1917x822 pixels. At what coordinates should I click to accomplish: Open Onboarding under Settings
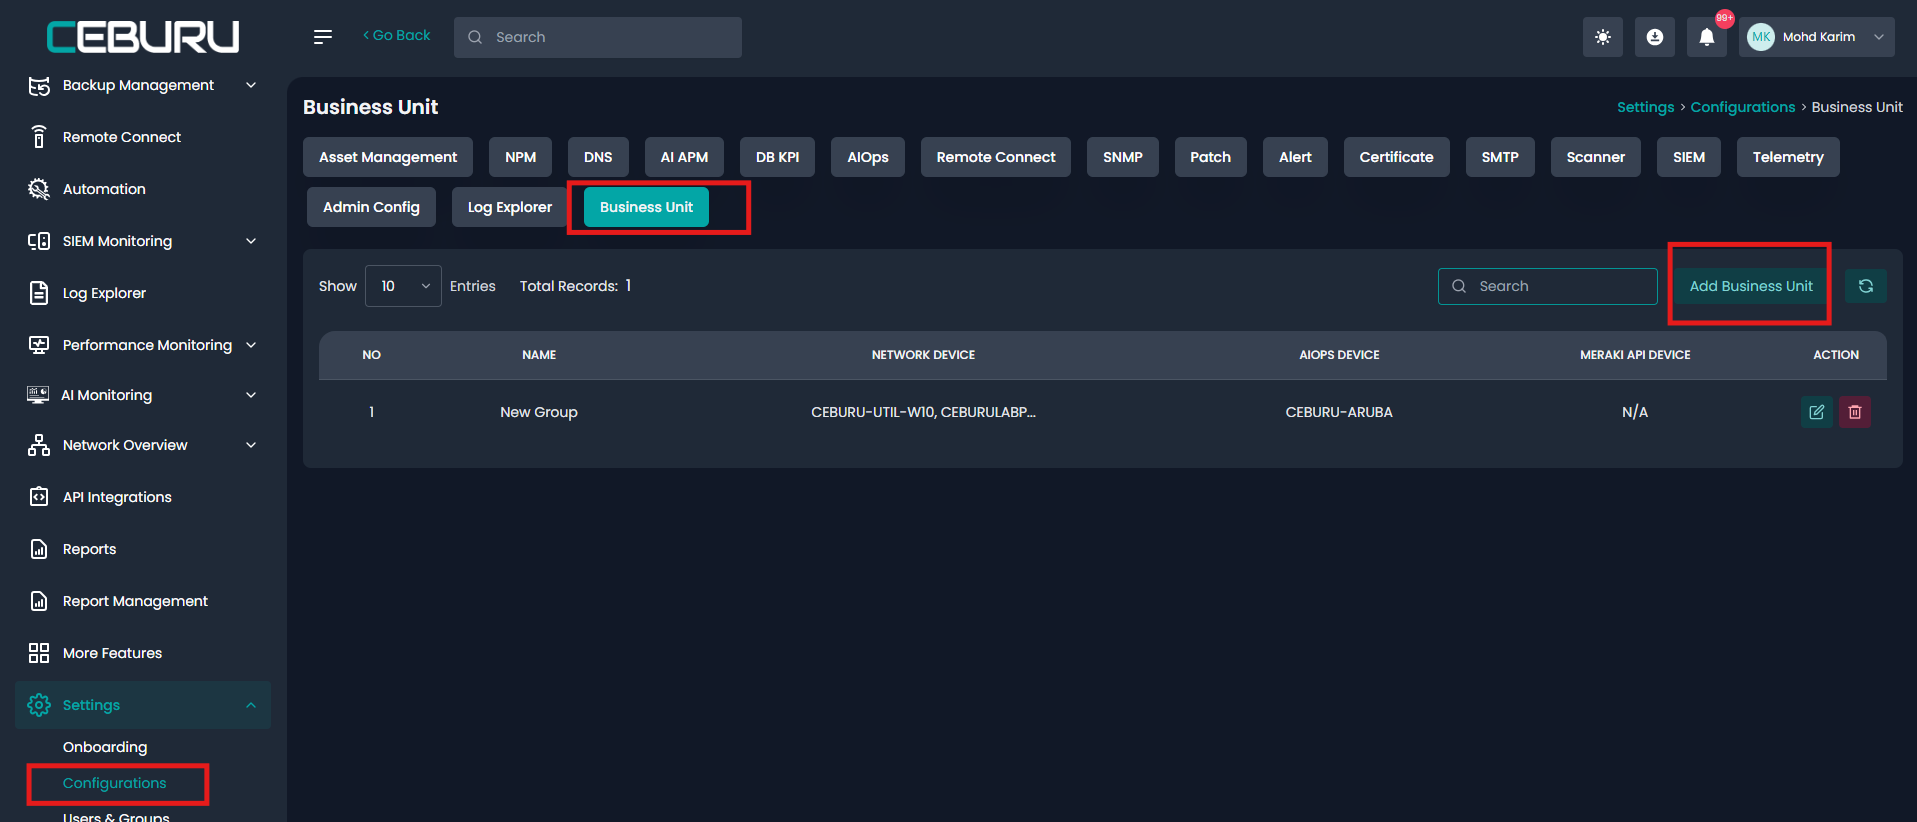tap(105, 747)
